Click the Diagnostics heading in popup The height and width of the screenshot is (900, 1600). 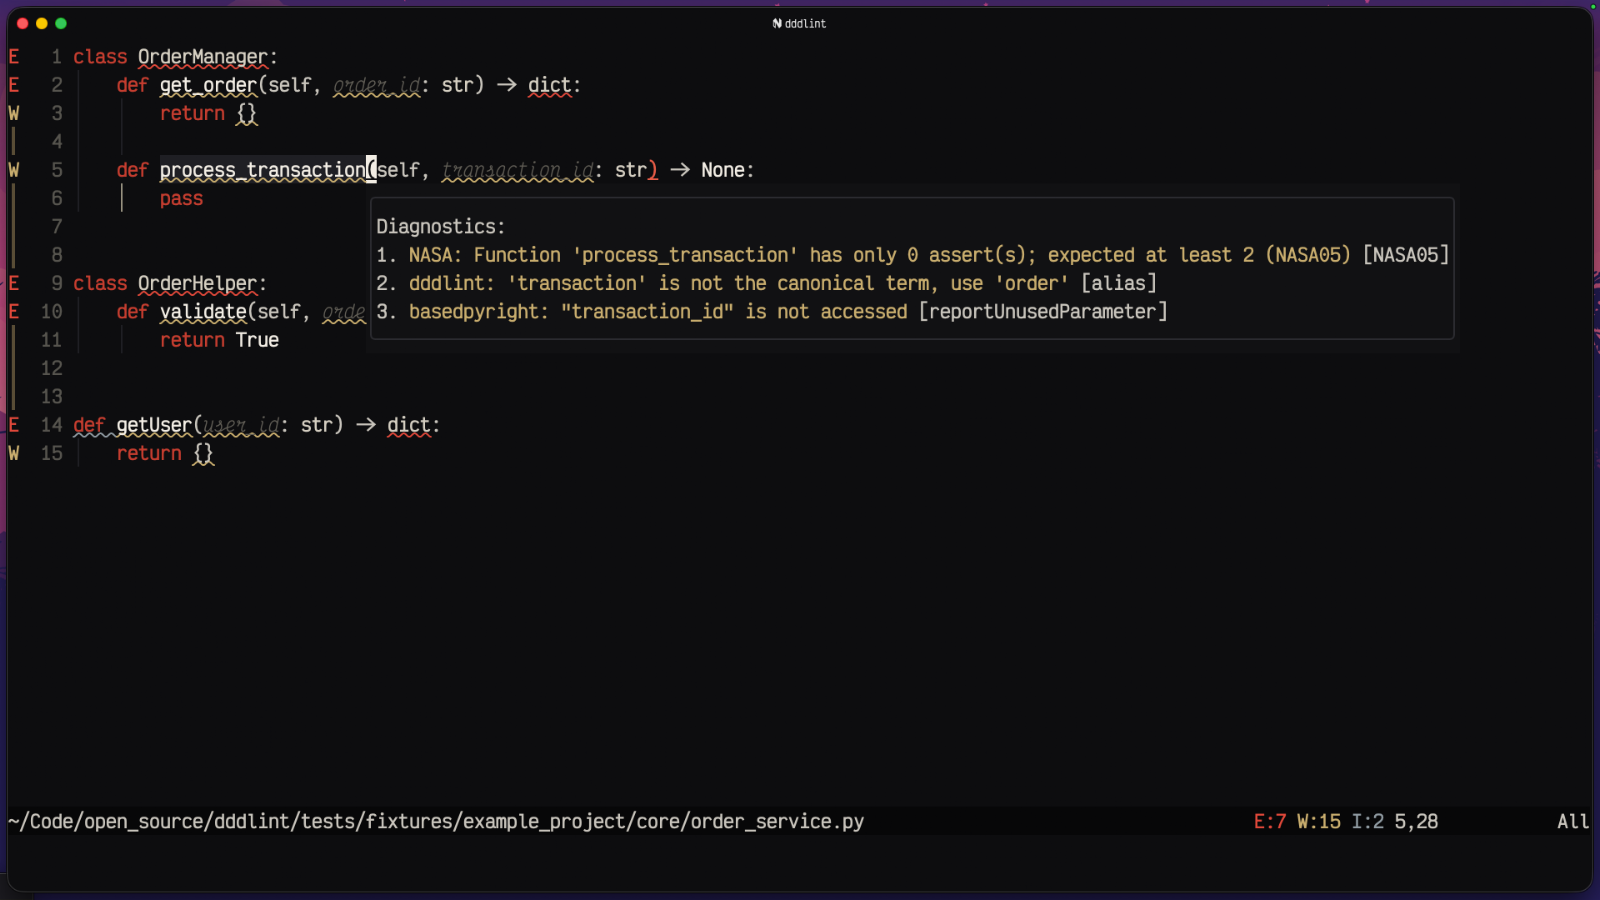441,227
